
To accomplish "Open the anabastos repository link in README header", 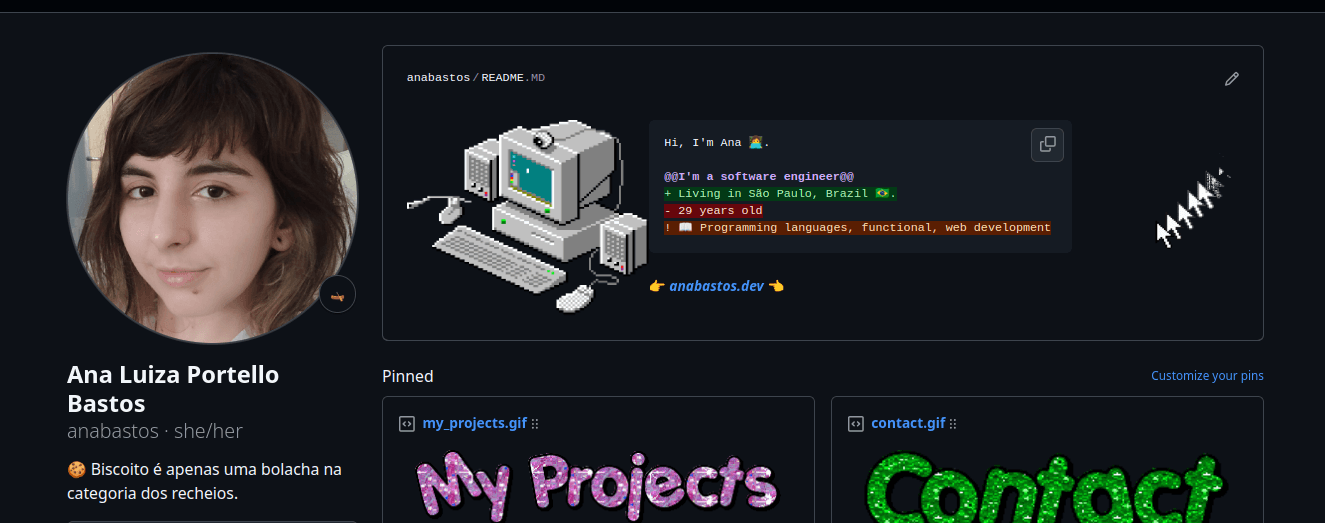I will pos(438,78).
